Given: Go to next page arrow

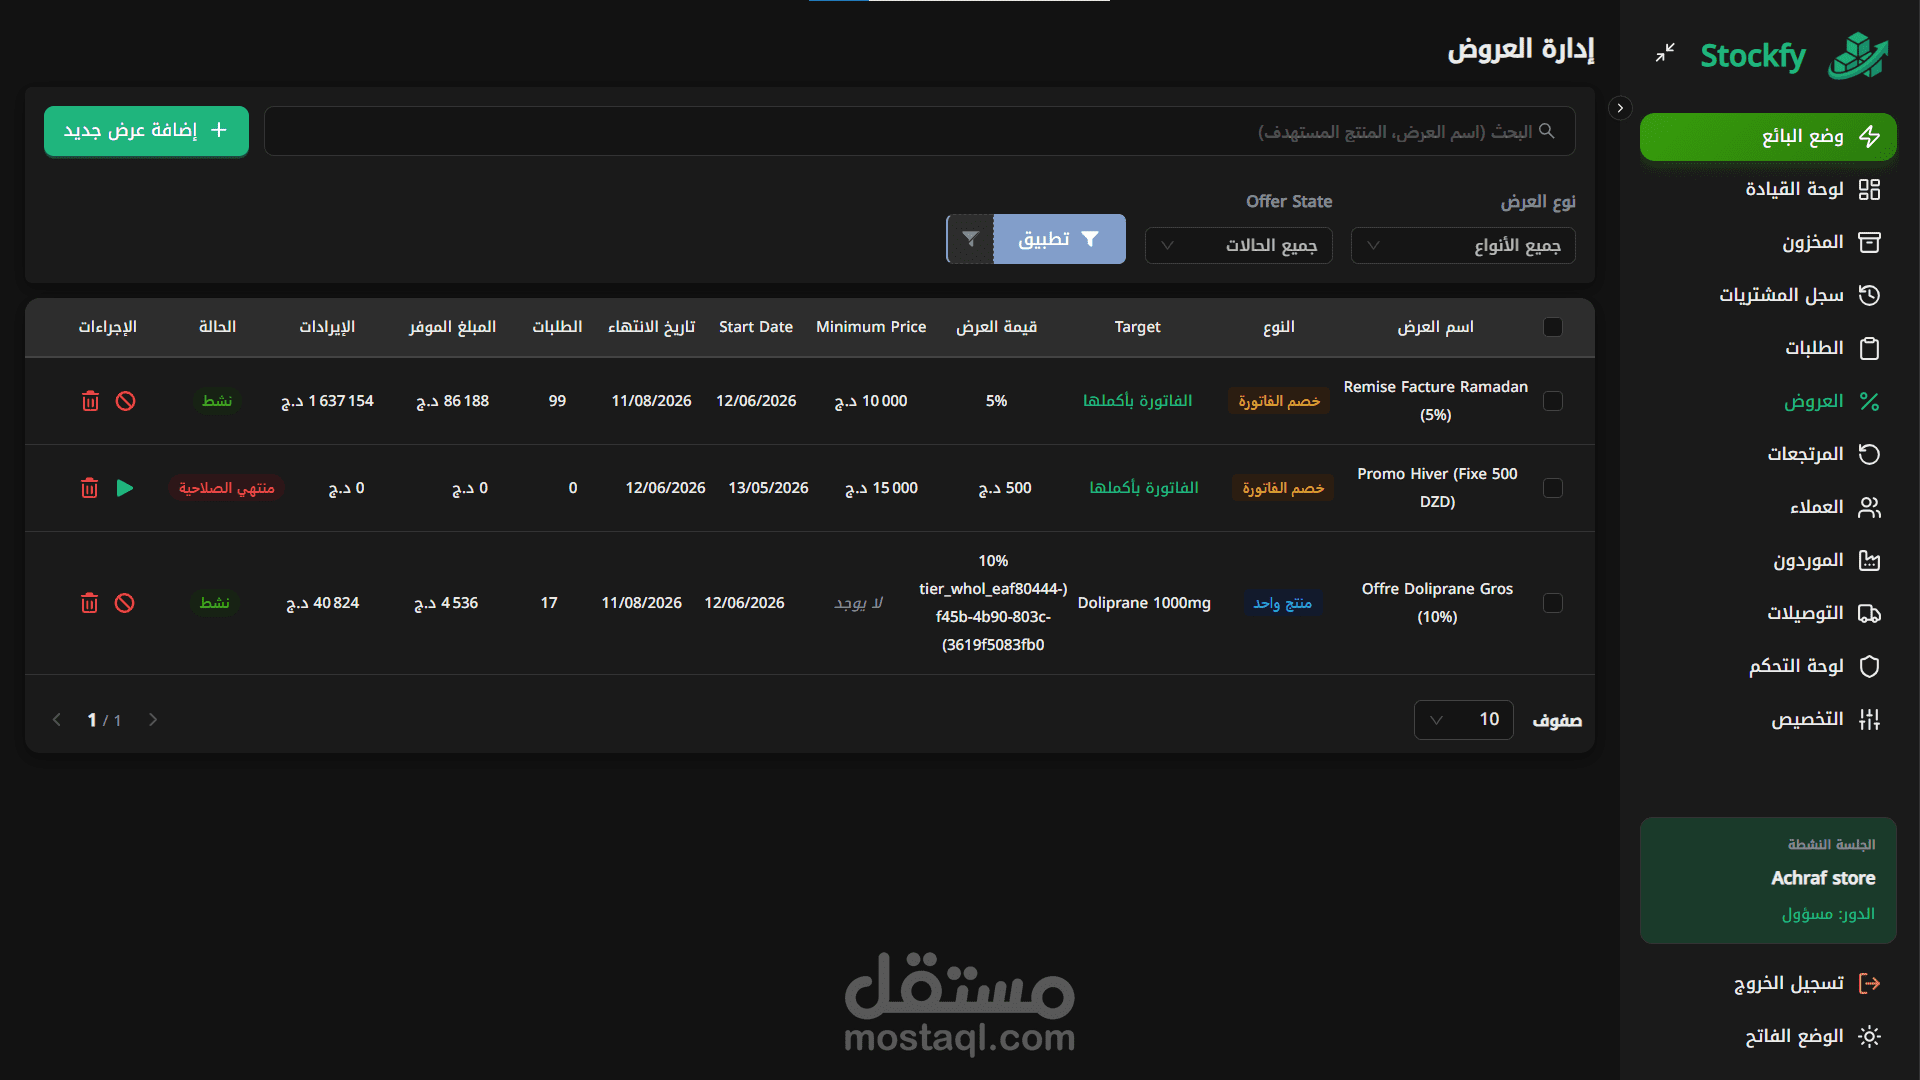Looking at the screenshot, I should click(153, 720).
